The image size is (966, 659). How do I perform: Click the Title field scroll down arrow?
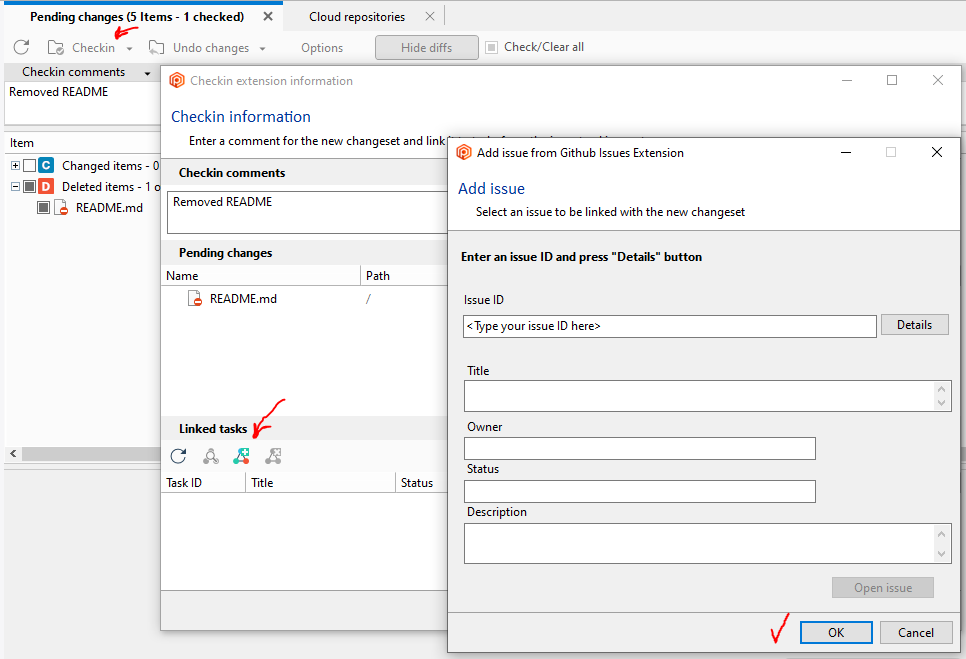[x=941, y=403]
